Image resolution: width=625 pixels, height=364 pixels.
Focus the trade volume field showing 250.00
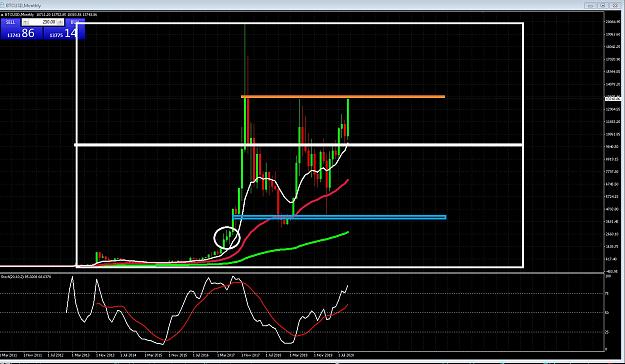coord(43,22)
